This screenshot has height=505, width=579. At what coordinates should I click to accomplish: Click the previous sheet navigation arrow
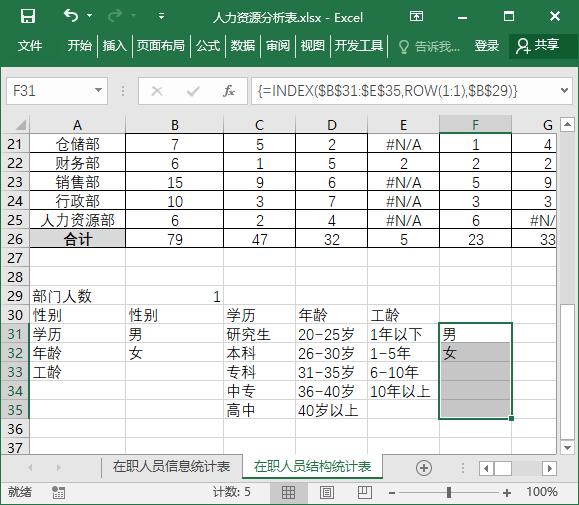pyautogui.click(x=30, y=468)
